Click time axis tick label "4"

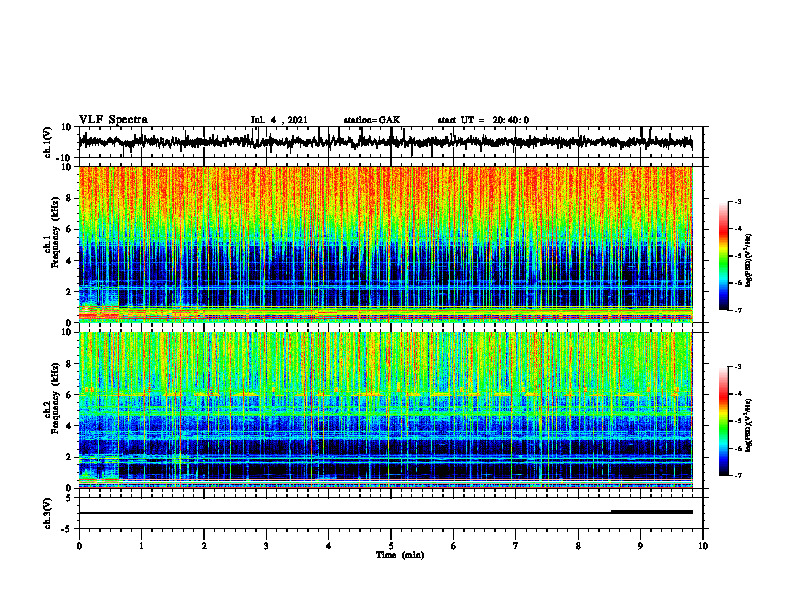click(329, 546)
